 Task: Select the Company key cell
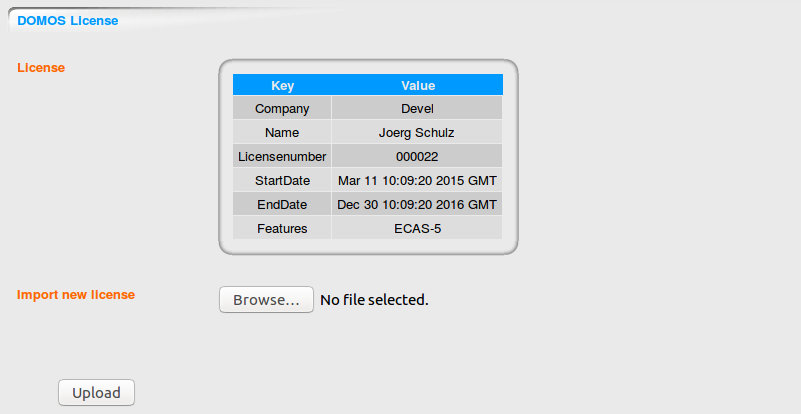[282, 109]
